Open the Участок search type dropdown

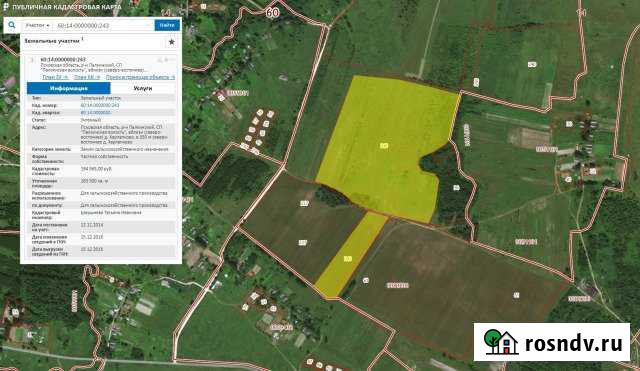click(37, 25)
